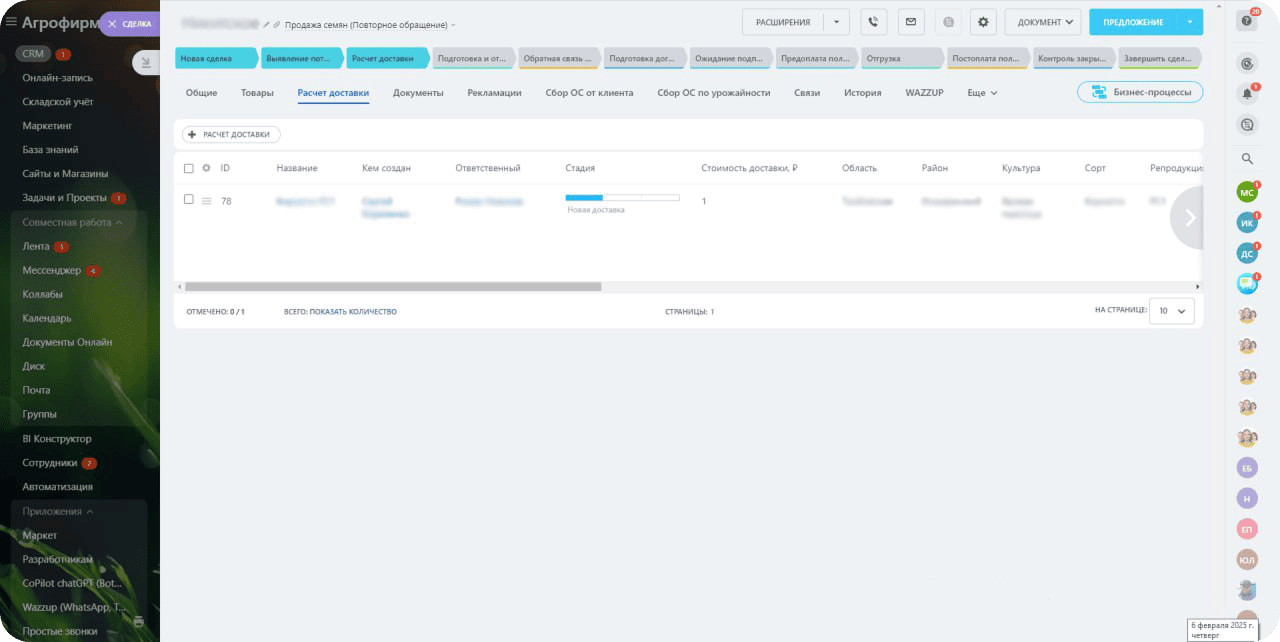Viewport: 1280px width, 642px height.
Task: Open the История tab
Action: 862,93
